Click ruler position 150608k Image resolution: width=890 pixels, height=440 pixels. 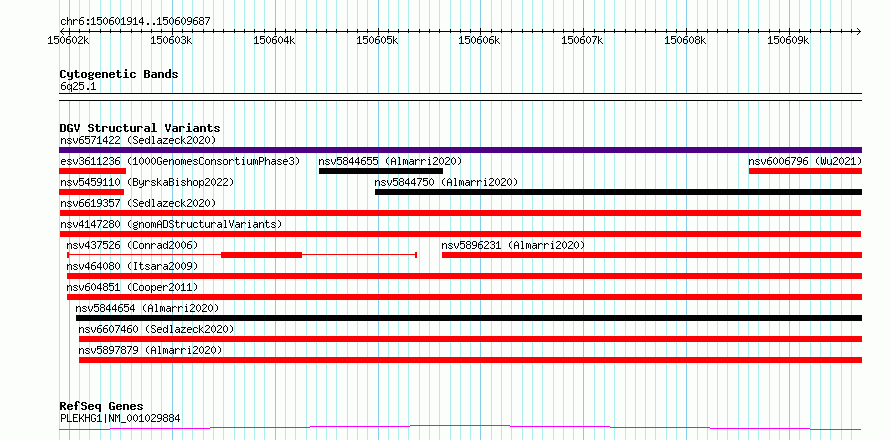686,41
